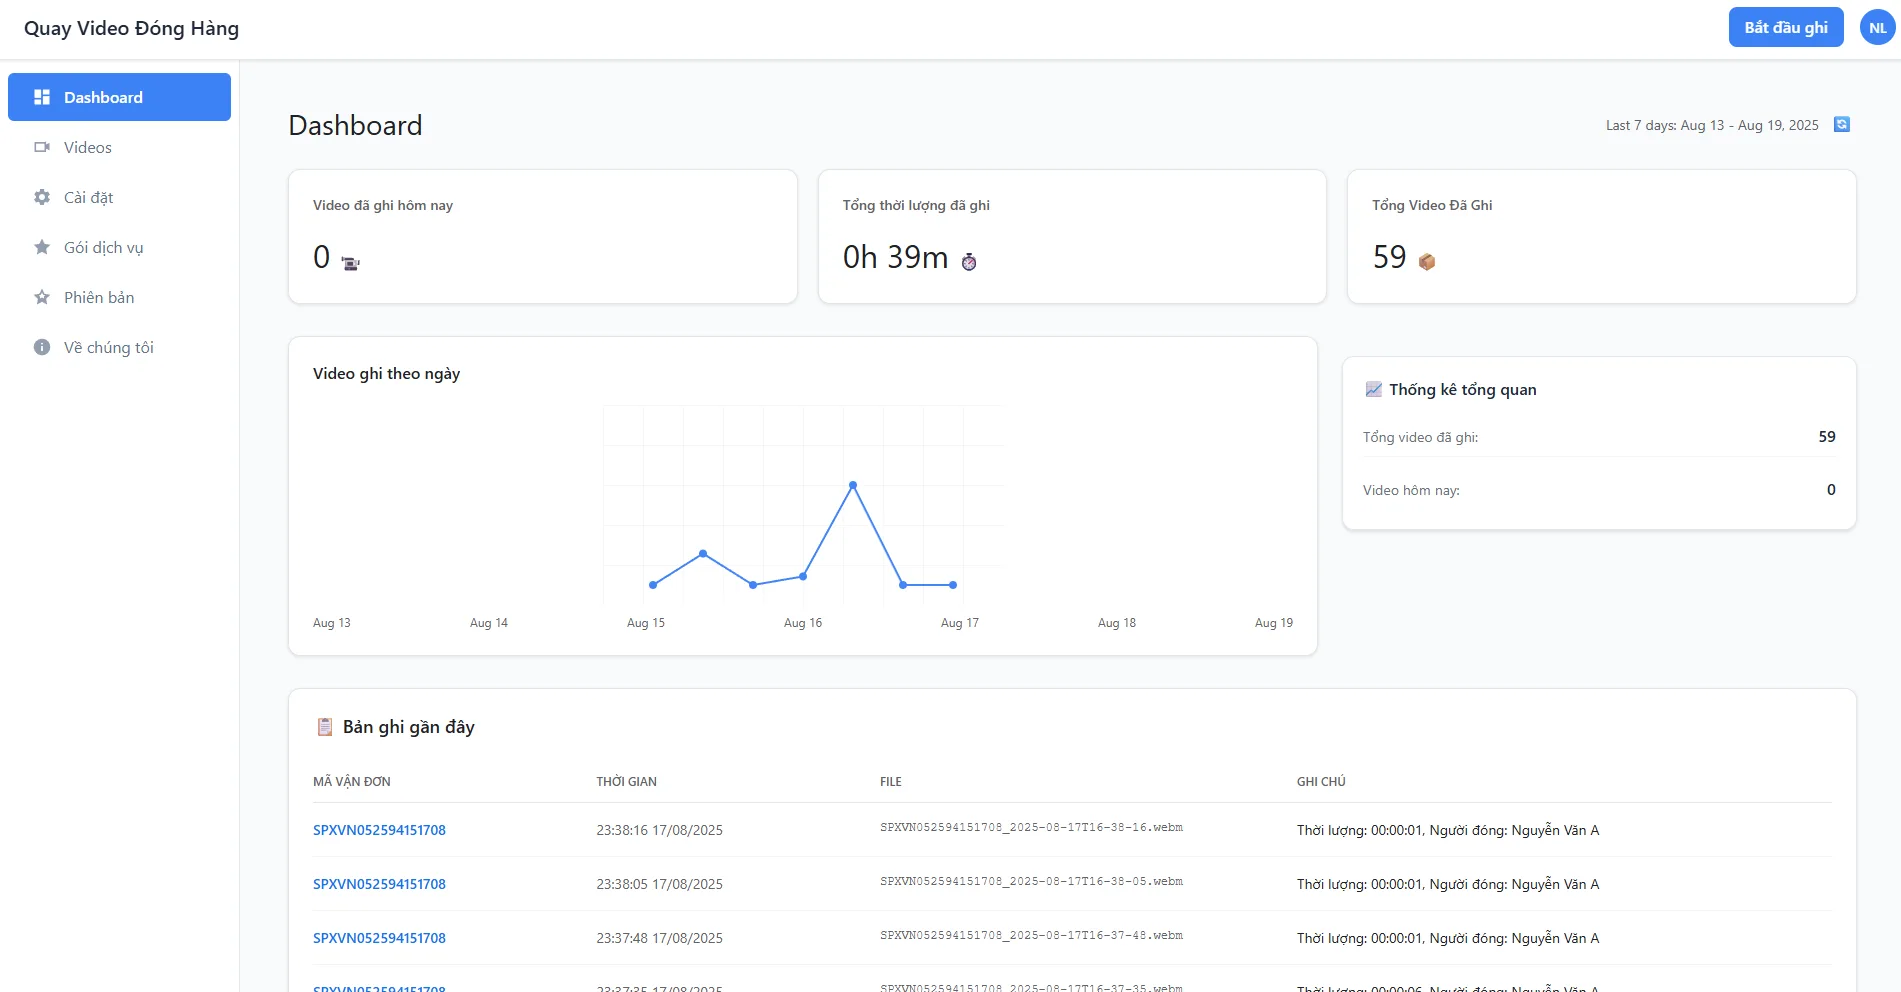This screenshot has height=992, width=1901.
Task: Click the Về chúng tôi info icon
Action: 42,347
